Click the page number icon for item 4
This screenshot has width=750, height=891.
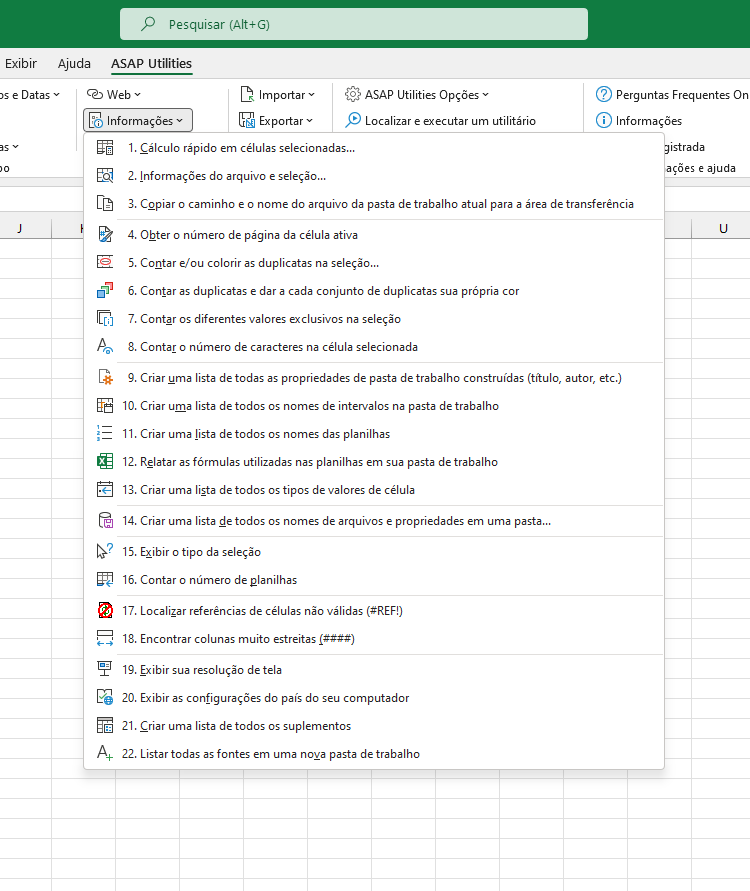105,235
